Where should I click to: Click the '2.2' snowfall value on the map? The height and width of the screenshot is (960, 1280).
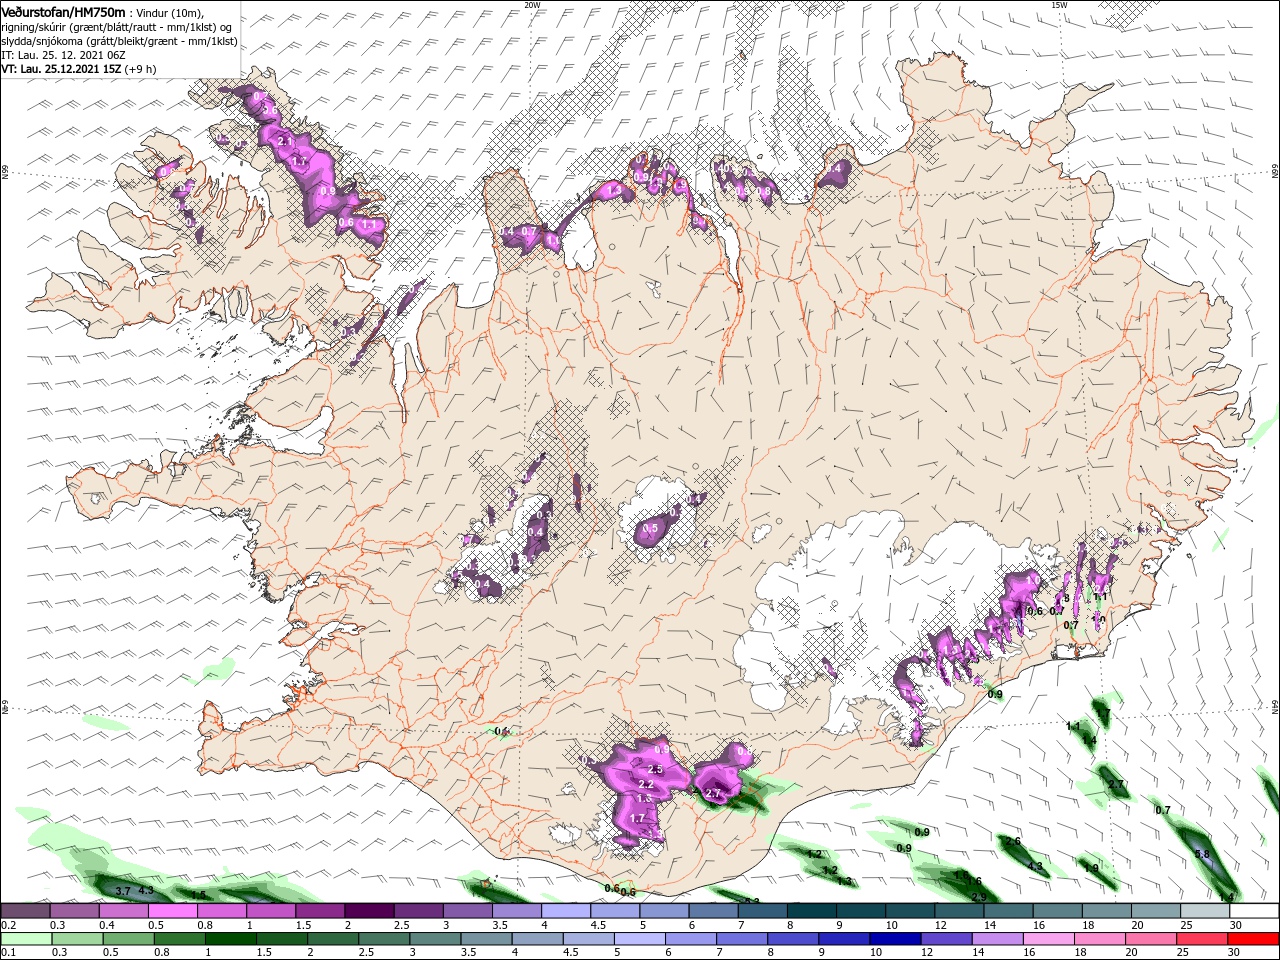(x=645, y=785)
